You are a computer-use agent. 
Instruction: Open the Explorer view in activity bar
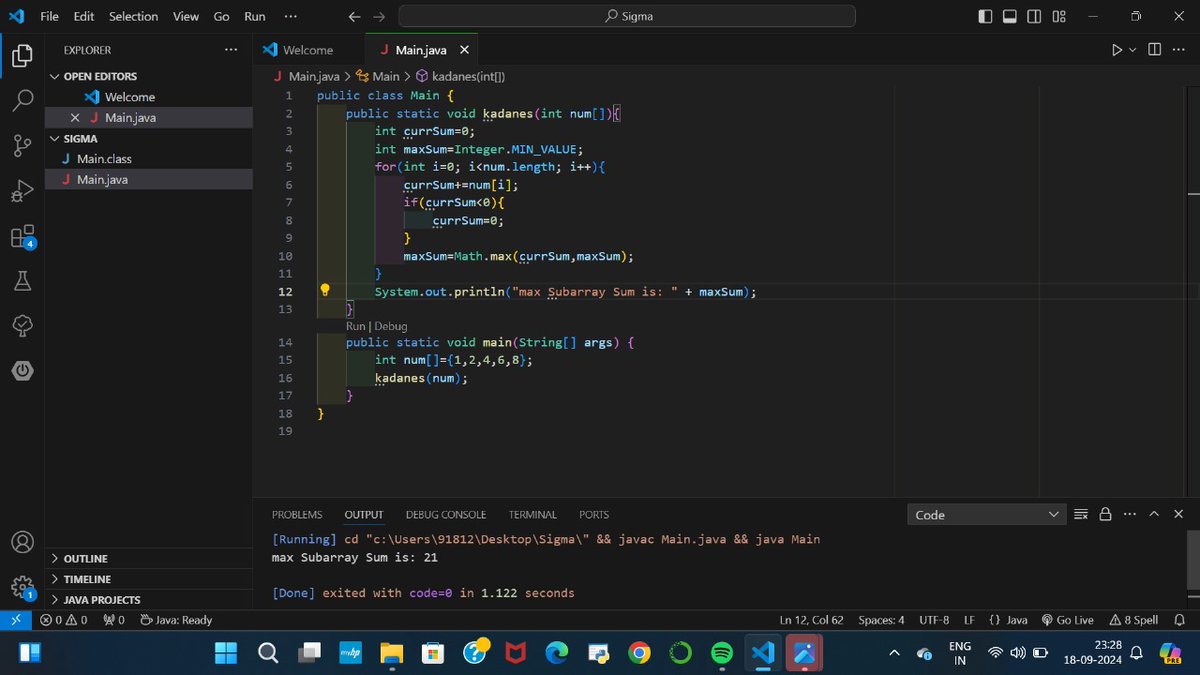point(22,56)
